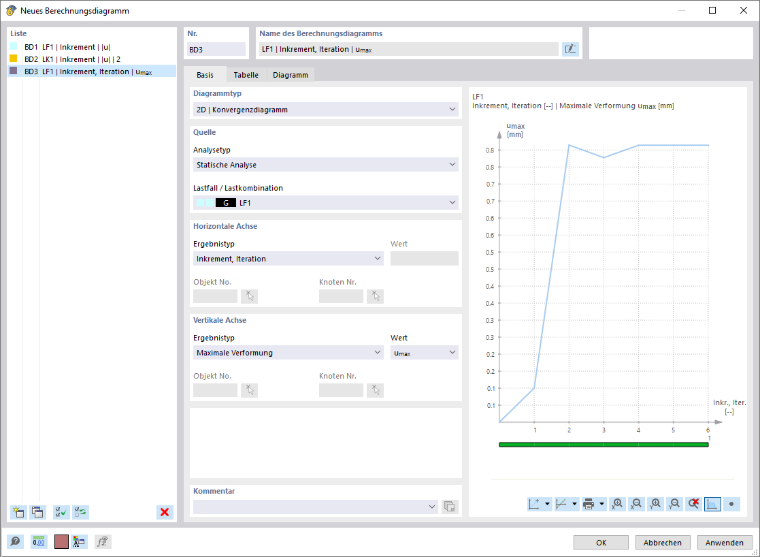Image resolution: width=760 pixels, height=557 pixels.
Task: Click 'Vertikale Achse' section heading
Action: click(x=220, y=320)
